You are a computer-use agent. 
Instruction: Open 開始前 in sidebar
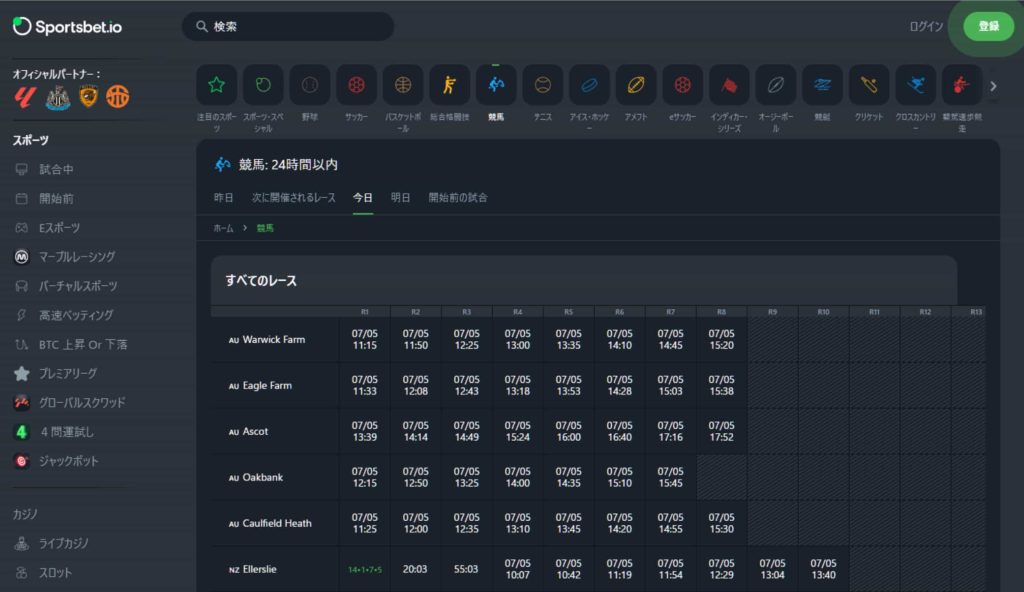pyautogui.click(x=56, y=199)
